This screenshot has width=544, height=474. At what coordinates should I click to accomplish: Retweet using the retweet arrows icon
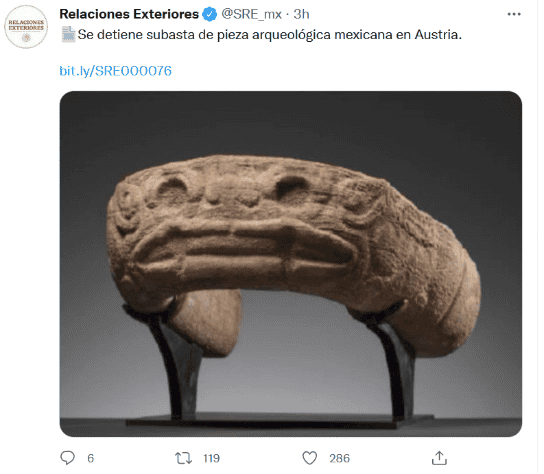[183, 458]
